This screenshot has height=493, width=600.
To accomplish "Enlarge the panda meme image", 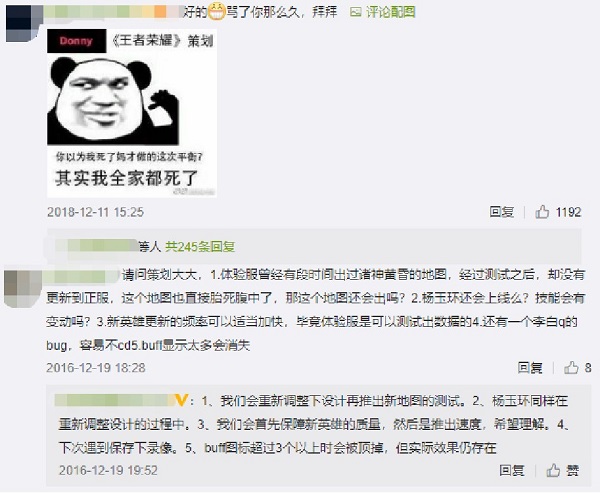I will pyautogui.click(x=132, y=113).
